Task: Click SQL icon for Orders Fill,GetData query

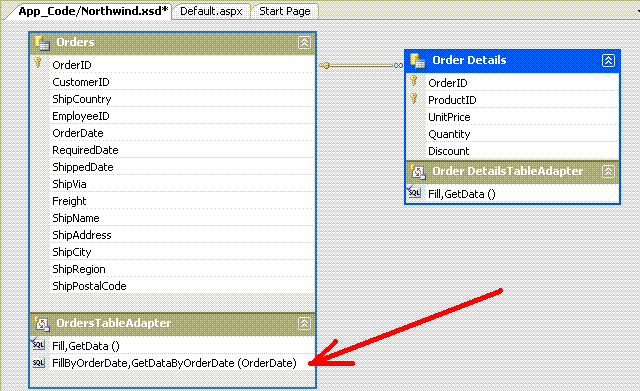Action: (x=38, y=344)
